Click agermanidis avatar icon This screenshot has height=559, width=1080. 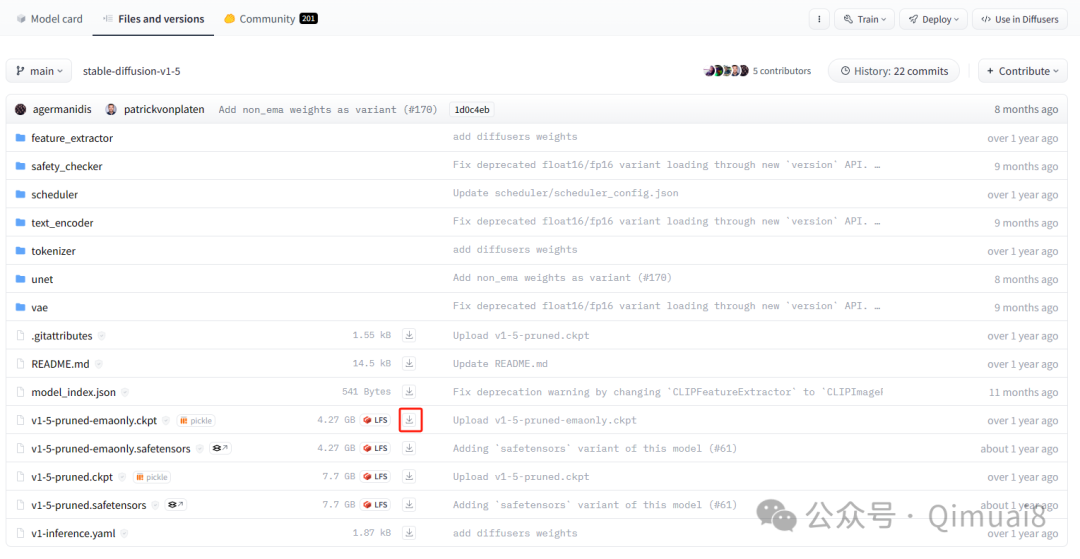coord(20,109)
